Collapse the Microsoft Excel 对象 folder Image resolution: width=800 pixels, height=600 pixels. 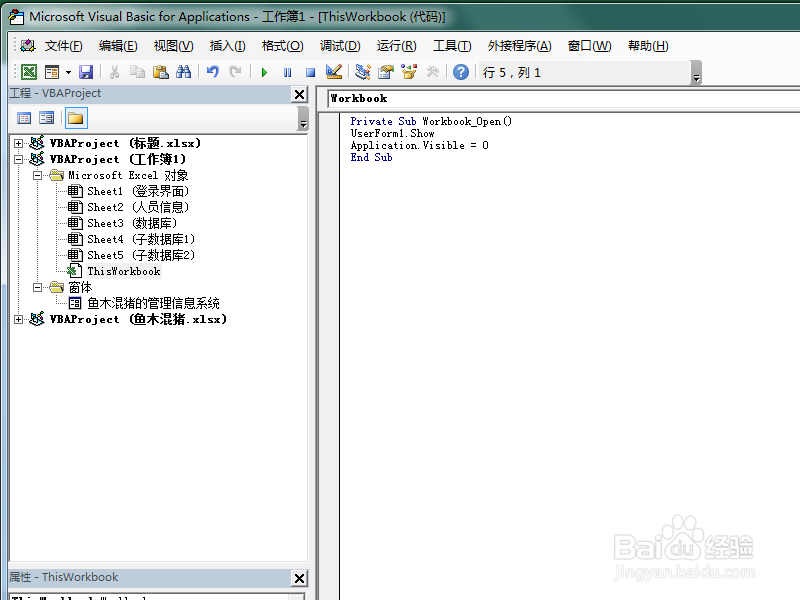click(37, 176)
